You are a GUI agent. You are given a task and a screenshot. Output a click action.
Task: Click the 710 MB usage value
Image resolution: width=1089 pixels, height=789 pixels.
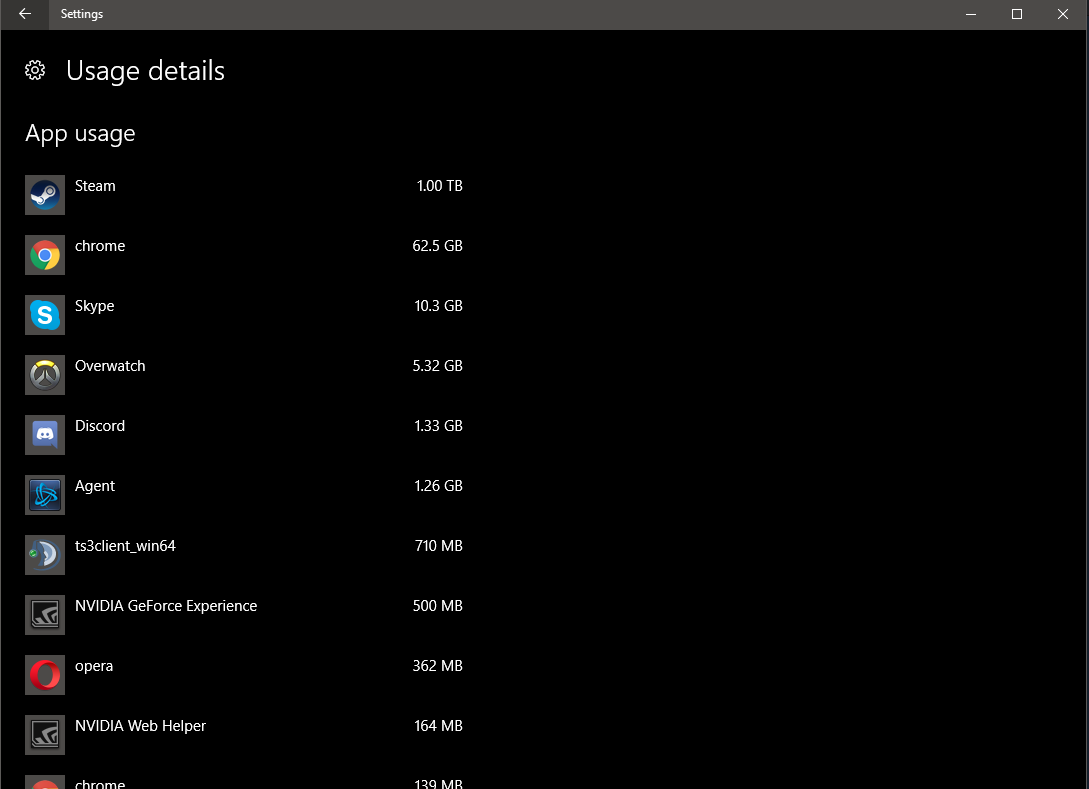point(439,546)
